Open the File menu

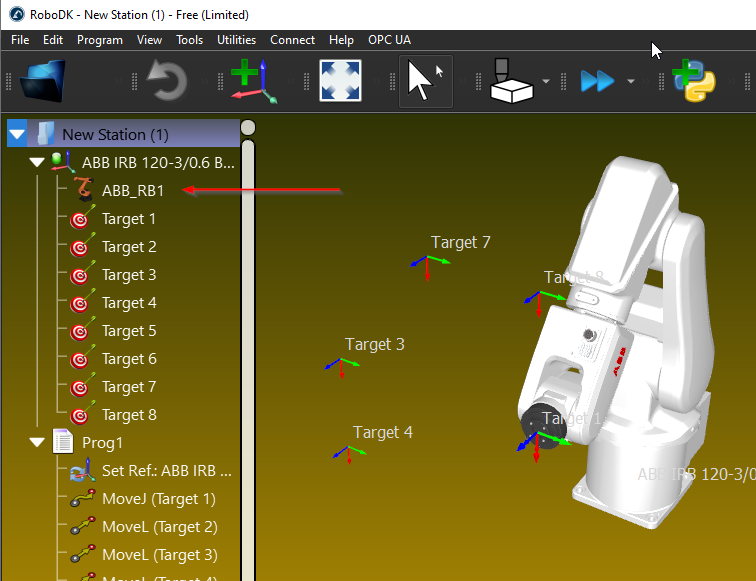pyautogui.click(x=20, y=40)
